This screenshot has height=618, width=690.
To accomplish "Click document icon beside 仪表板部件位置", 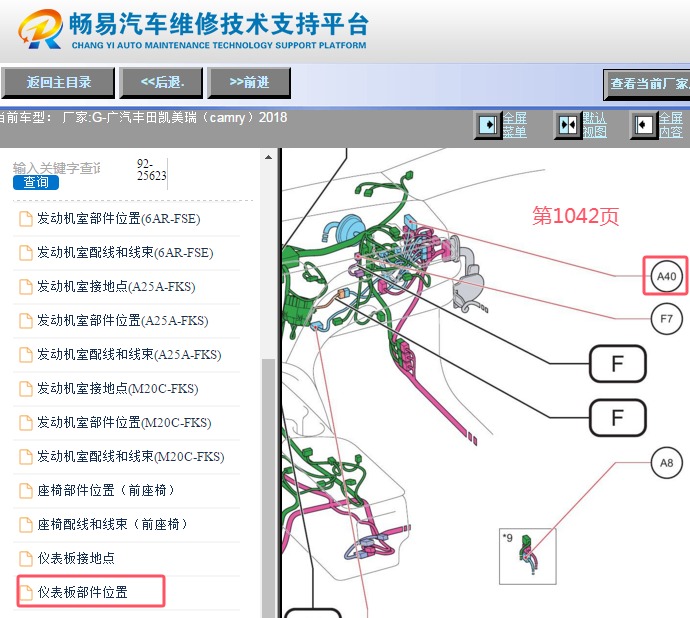I will tap(26, 592).
